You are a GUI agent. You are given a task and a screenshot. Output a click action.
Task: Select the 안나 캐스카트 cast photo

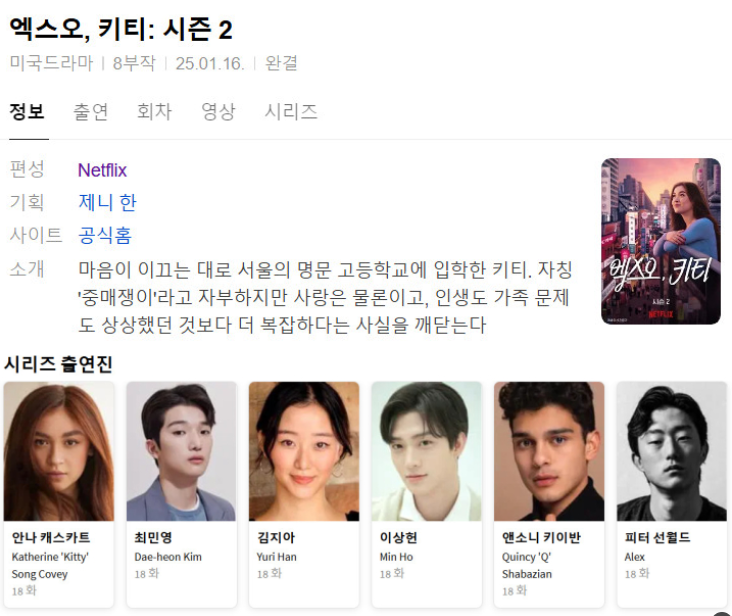click(x=59, y=451)
